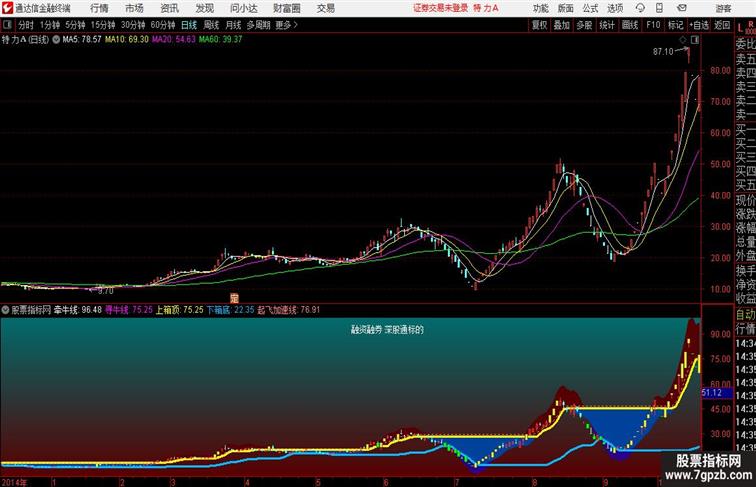Click the diamond icon at chart top-right
The image size is (756, 487).
point(683,40)
